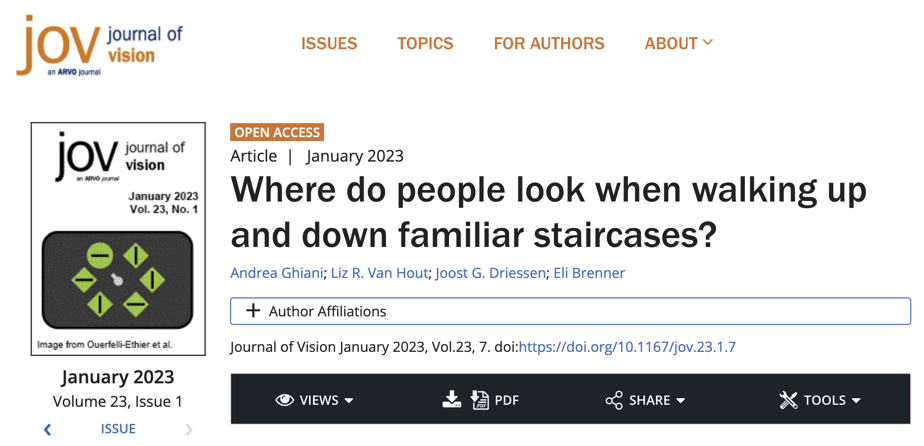Go to previous issue with left arrow

pyautogui.click(x=47, y=429)
